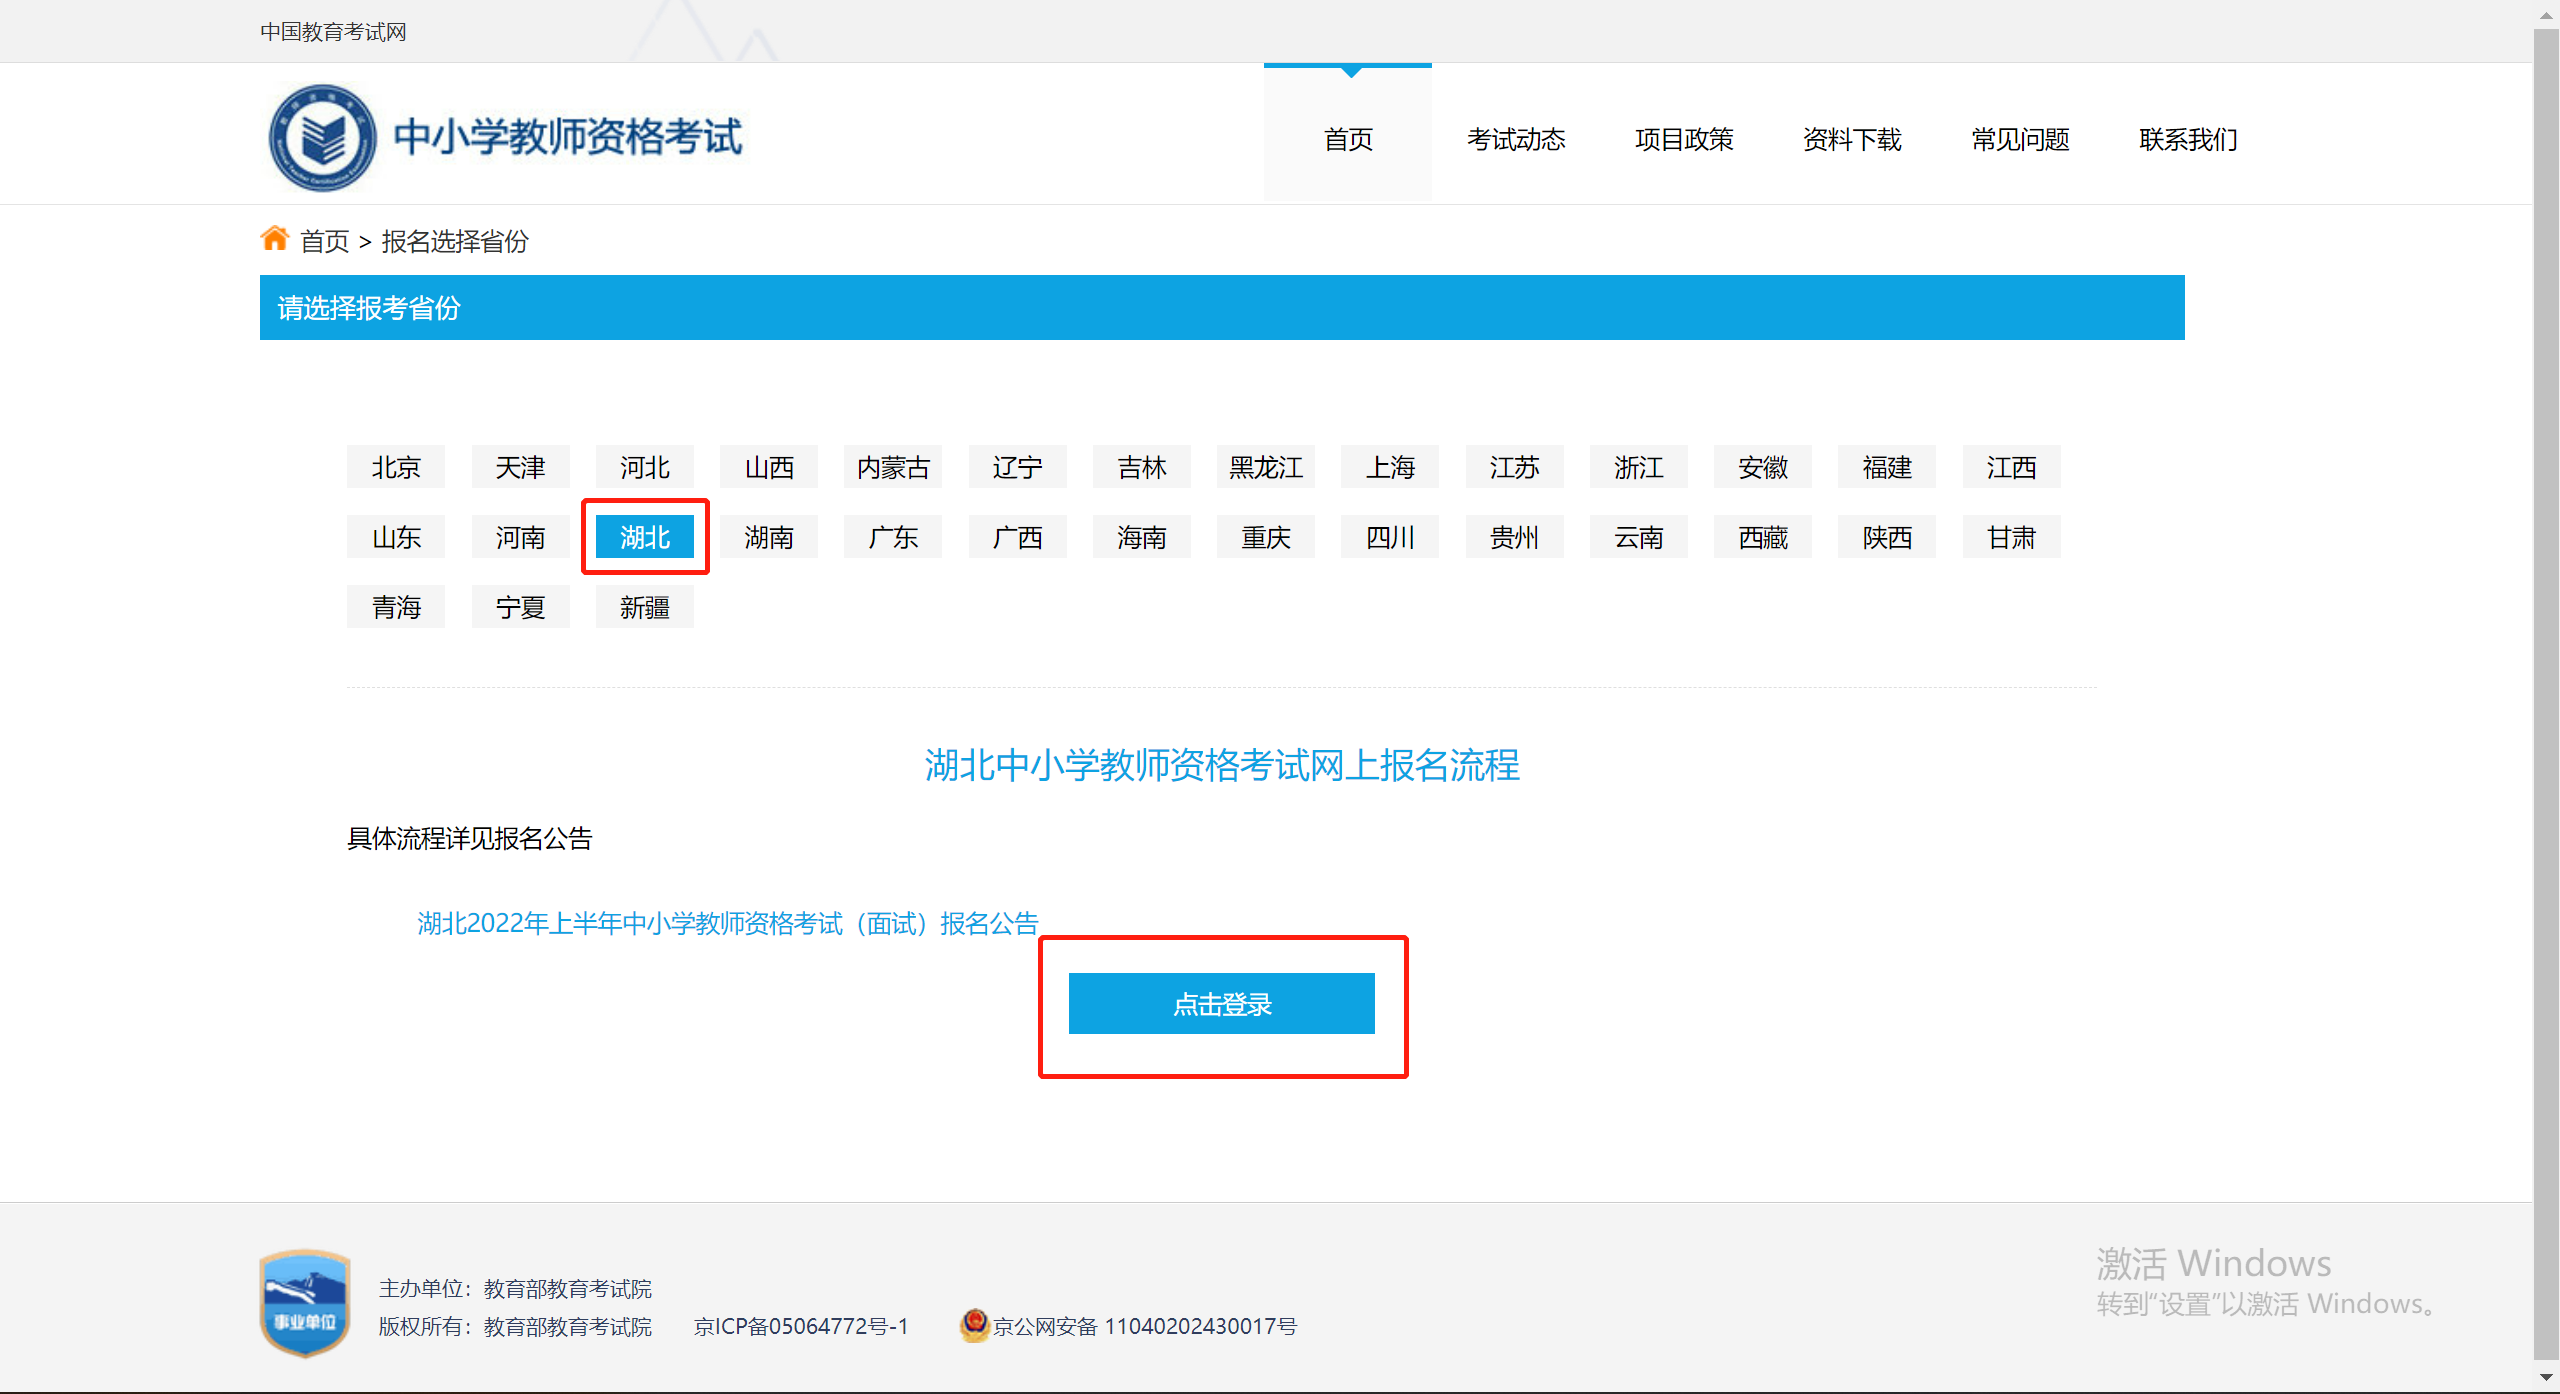Click the 首页 breadcrumb link
This screenshot has height=1394, width=2560.
point(325,241)
